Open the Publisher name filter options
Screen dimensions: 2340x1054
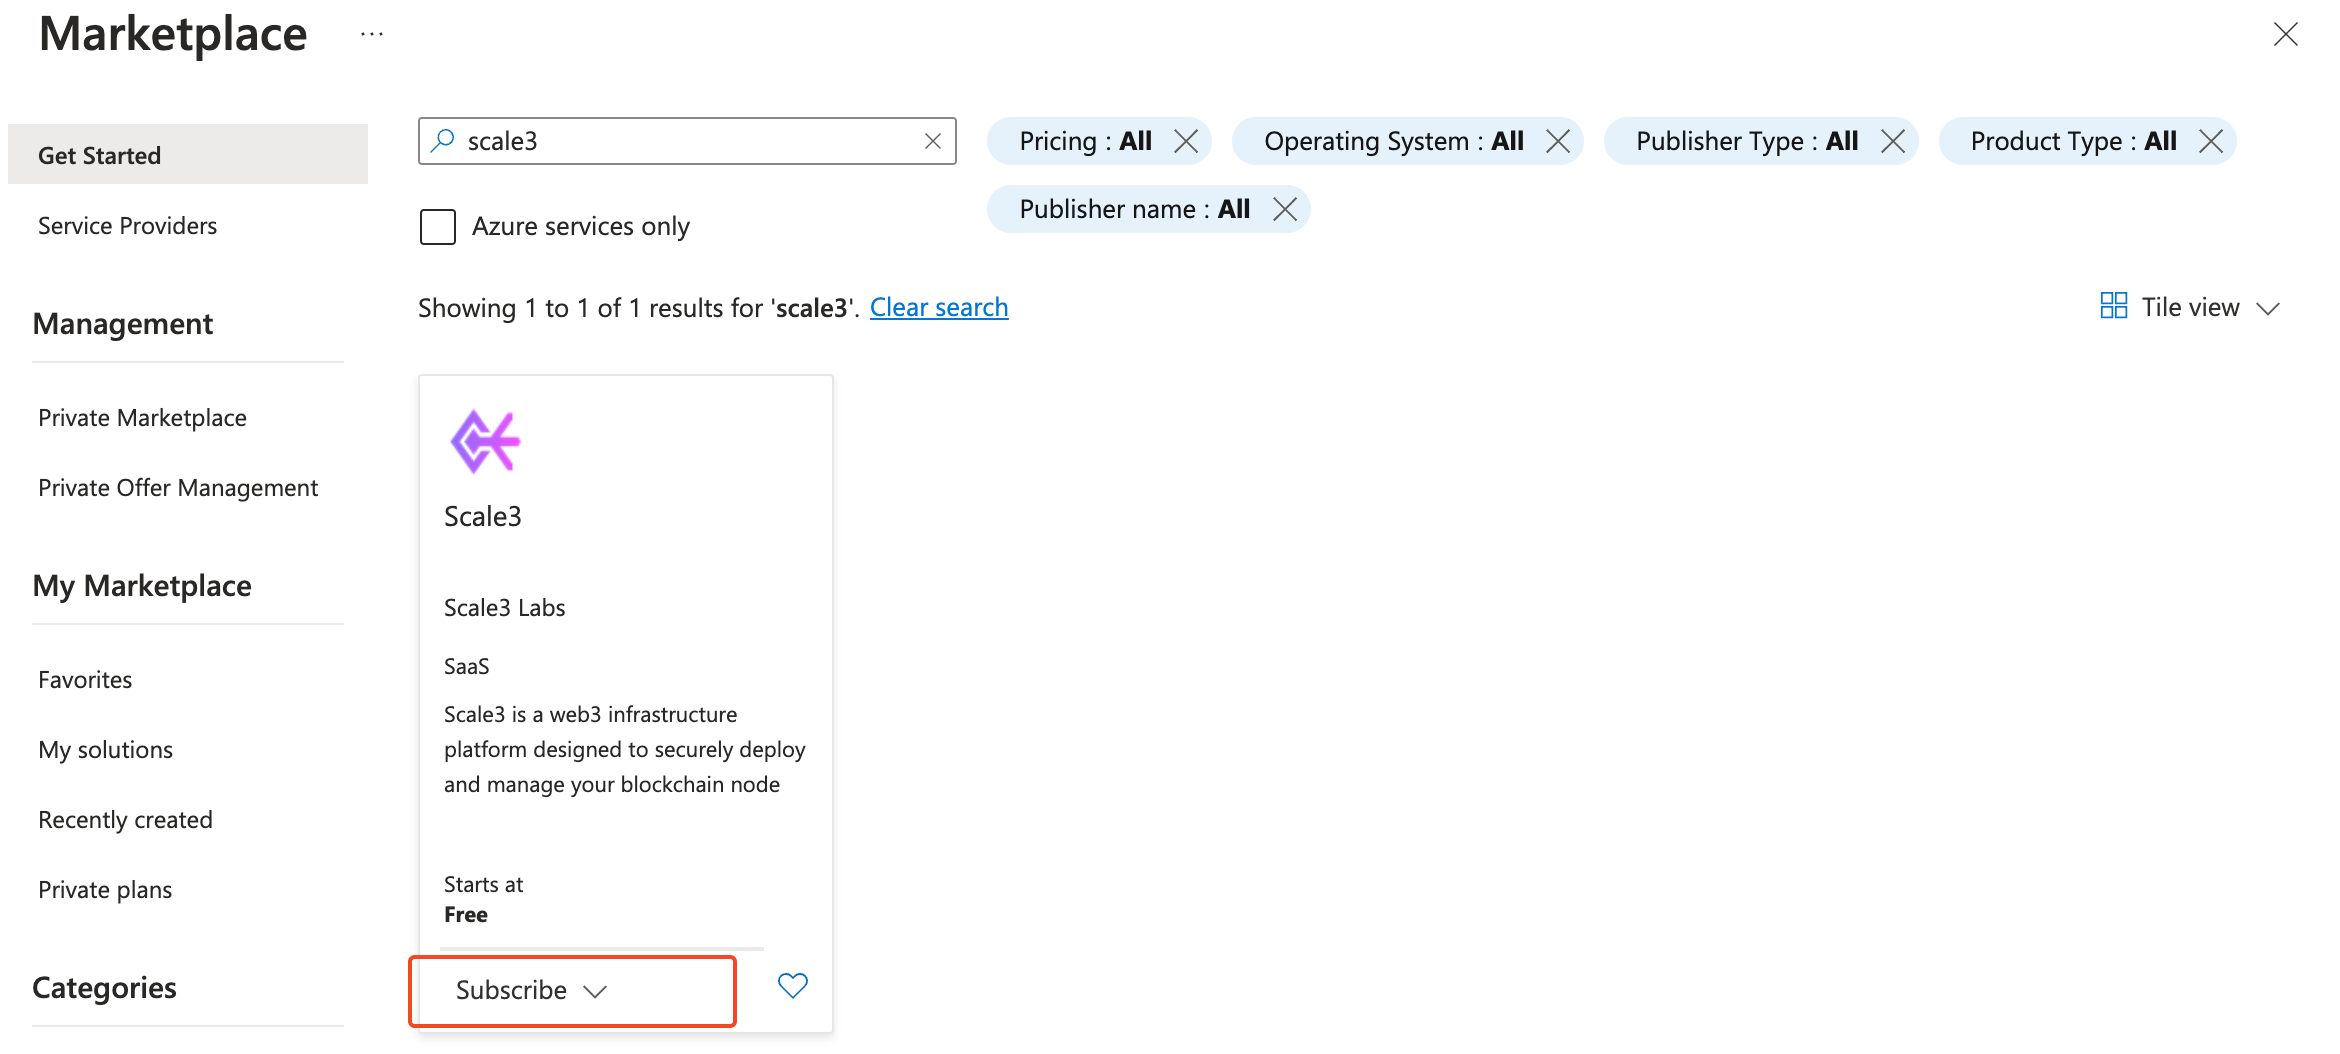click(x=1134, y=209)
